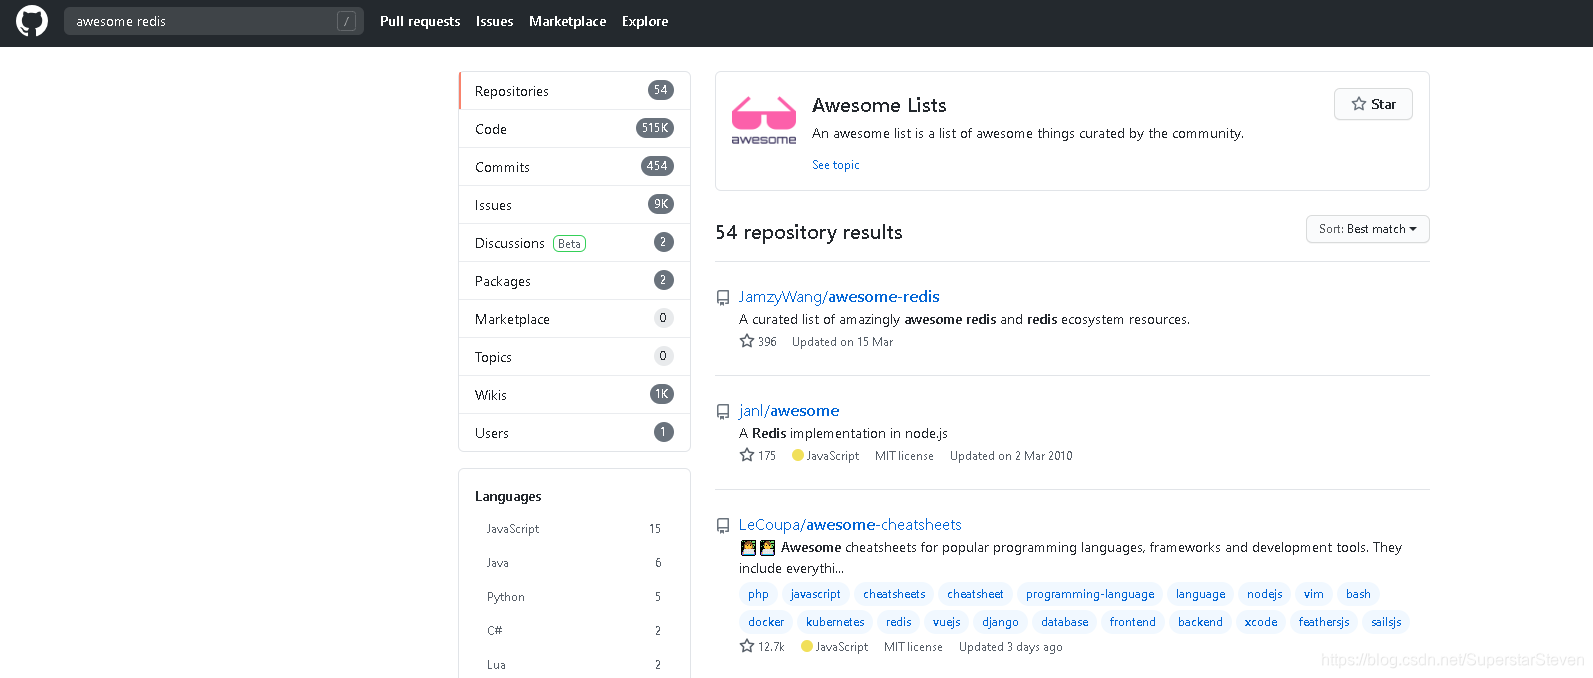
Task: Click the docker topic tag
Action: (x=766, y=622)
